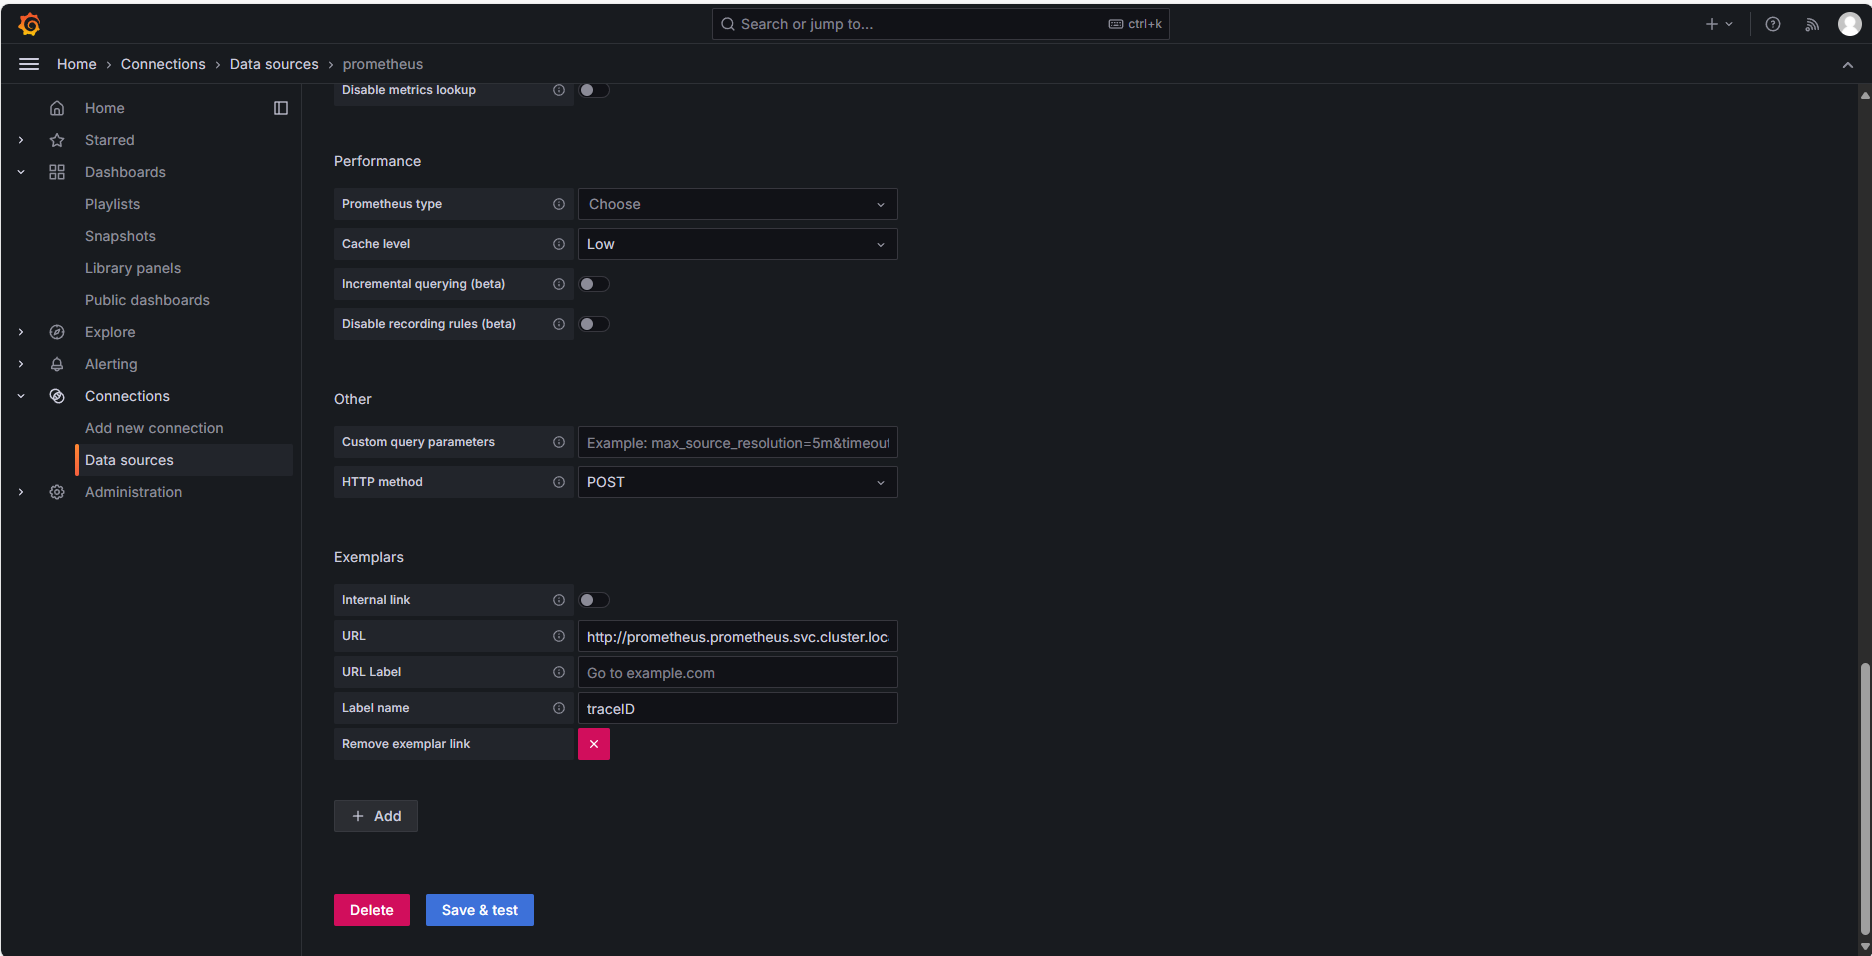Show info for Custom query parameters
1872x956 pixels.
[x=559, y=442]
